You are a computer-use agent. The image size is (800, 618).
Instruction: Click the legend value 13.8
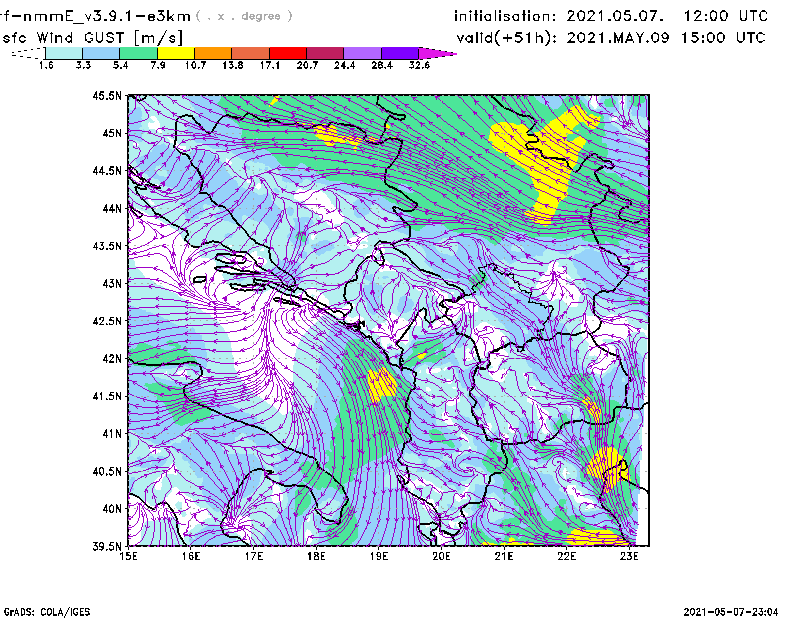point(232,65)
